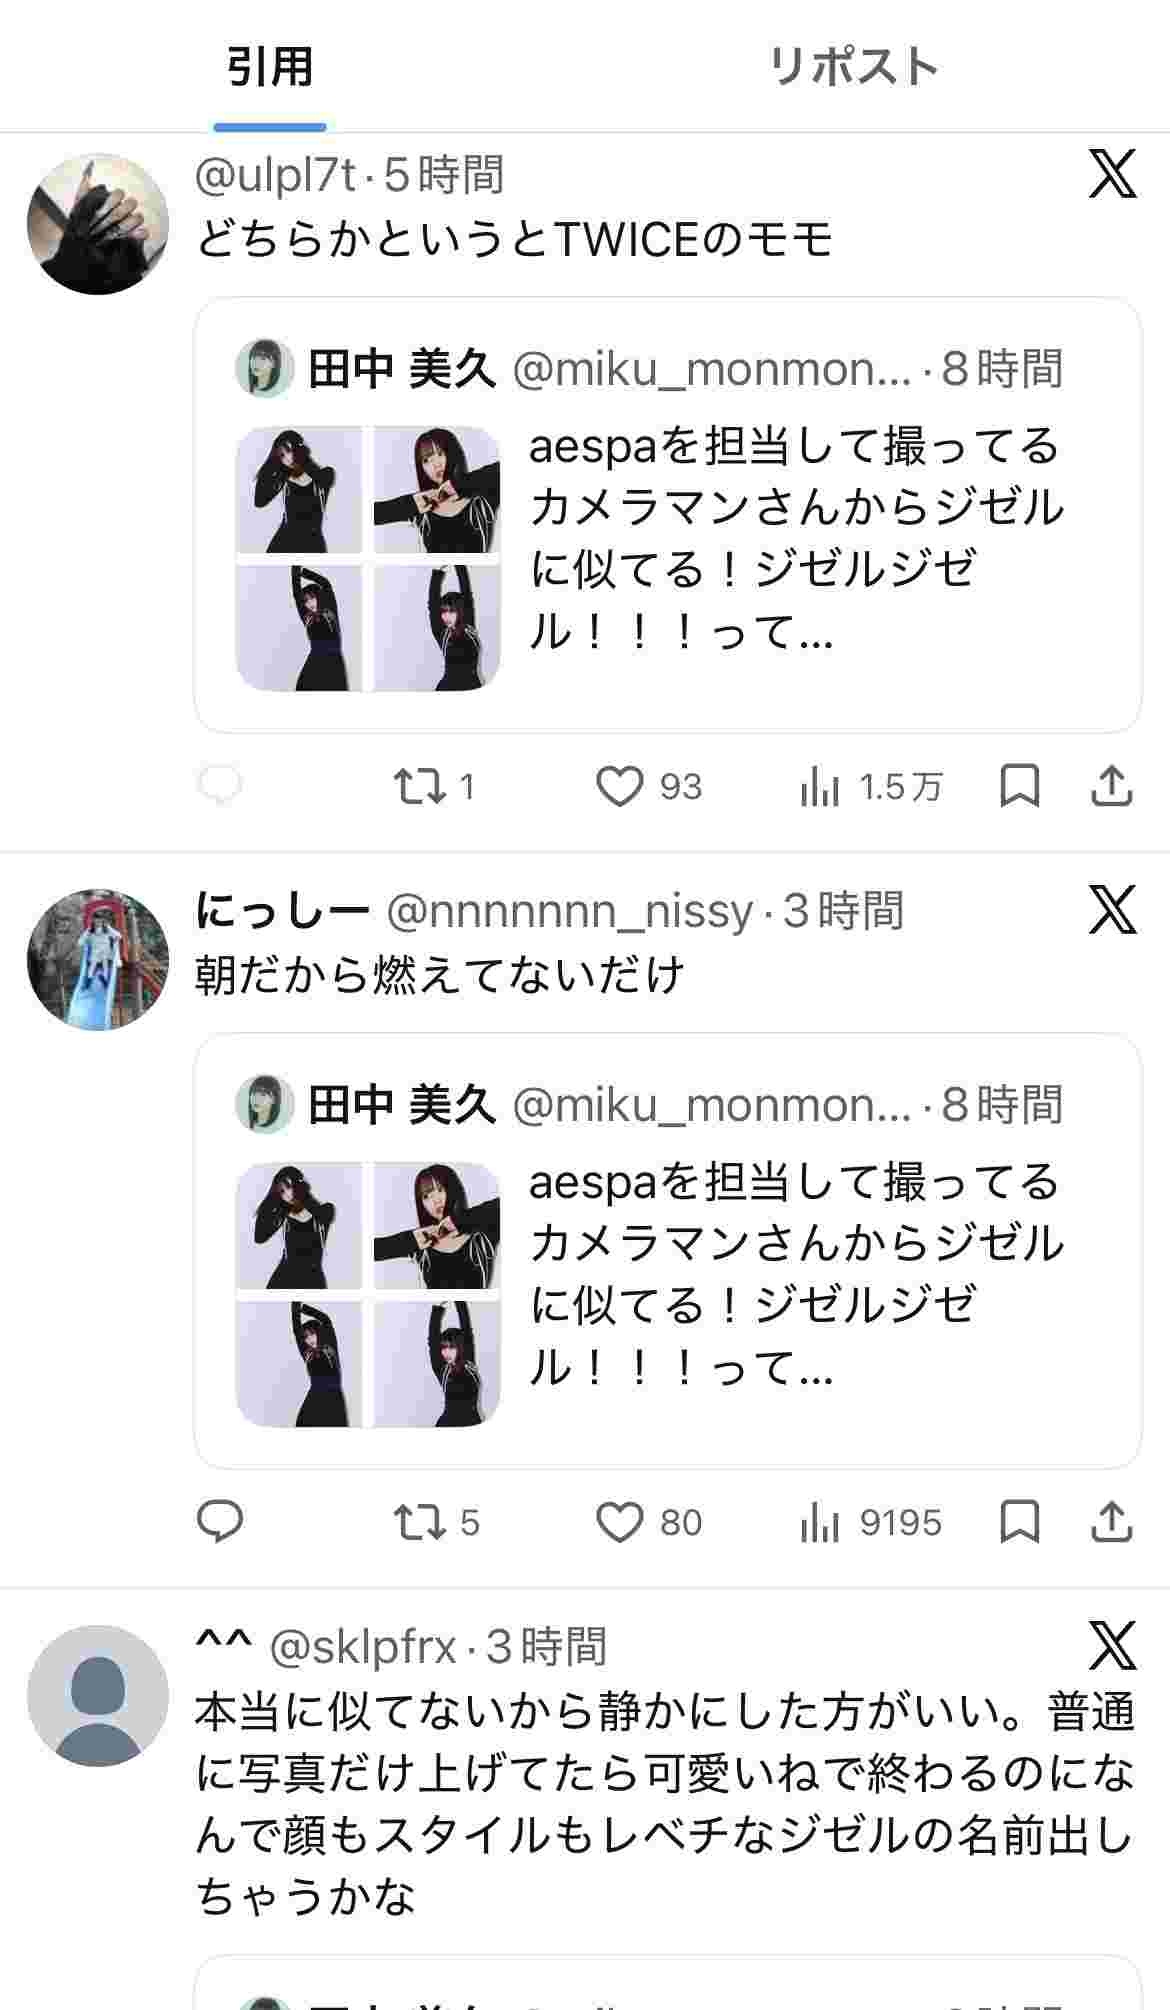Select the 引用 tab
1170x2010 pixels.
269,67
